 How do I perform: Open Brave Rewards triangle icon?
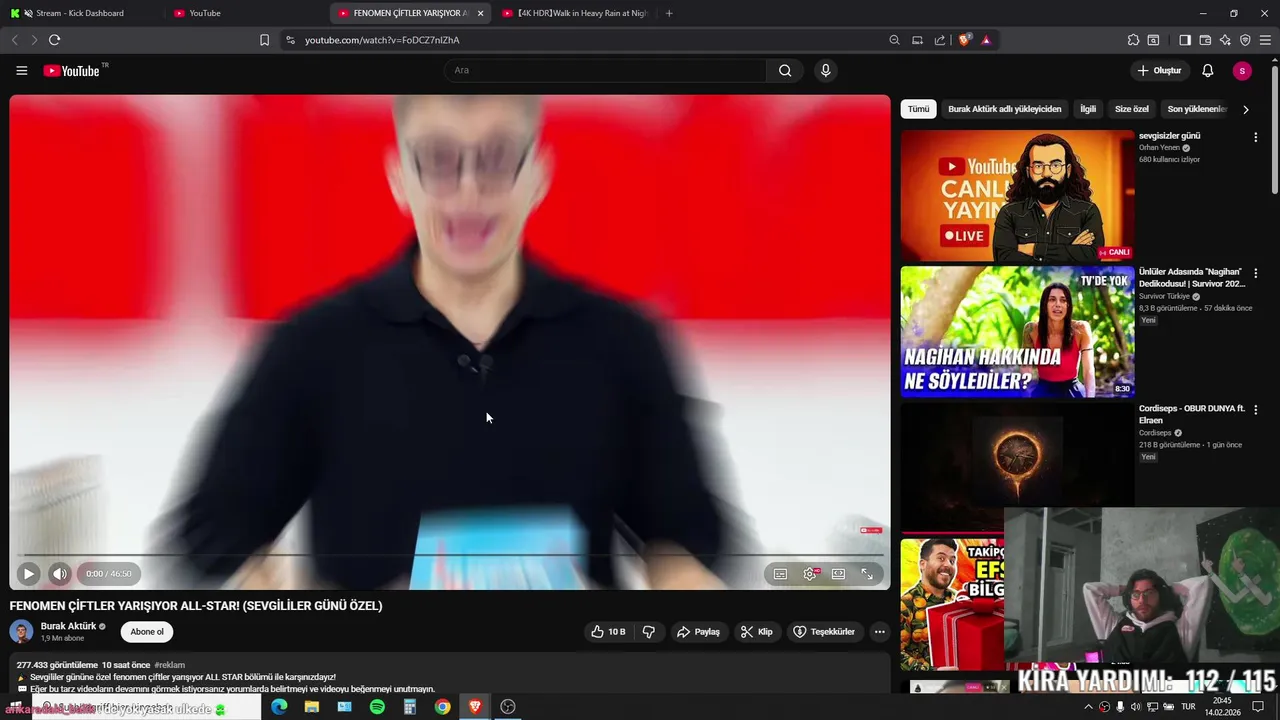pos(986,40)
